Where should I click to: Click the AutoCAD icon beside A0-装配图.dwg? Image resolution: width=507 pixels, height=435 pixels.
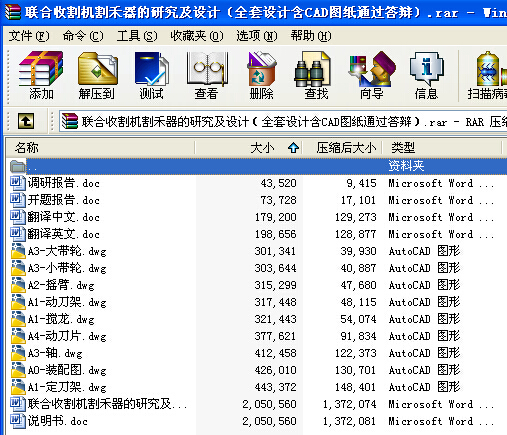(x=18, y=370)
